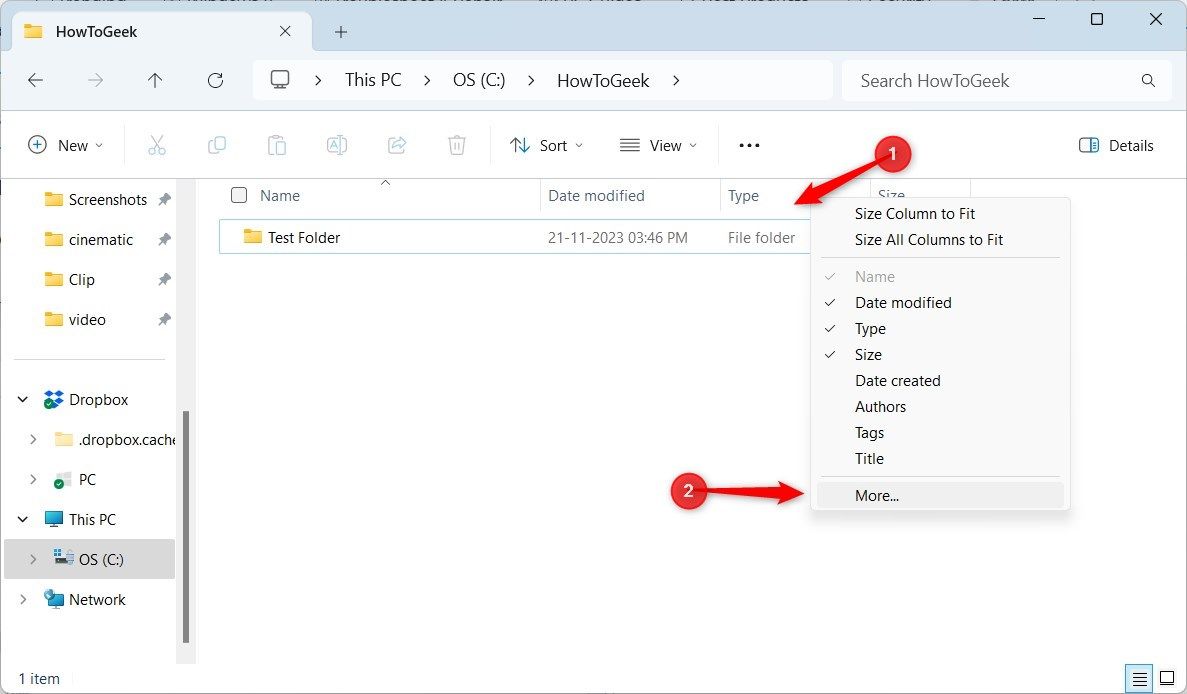
Task: Click the Rename icon in toolbar
Action: [337, 145]
